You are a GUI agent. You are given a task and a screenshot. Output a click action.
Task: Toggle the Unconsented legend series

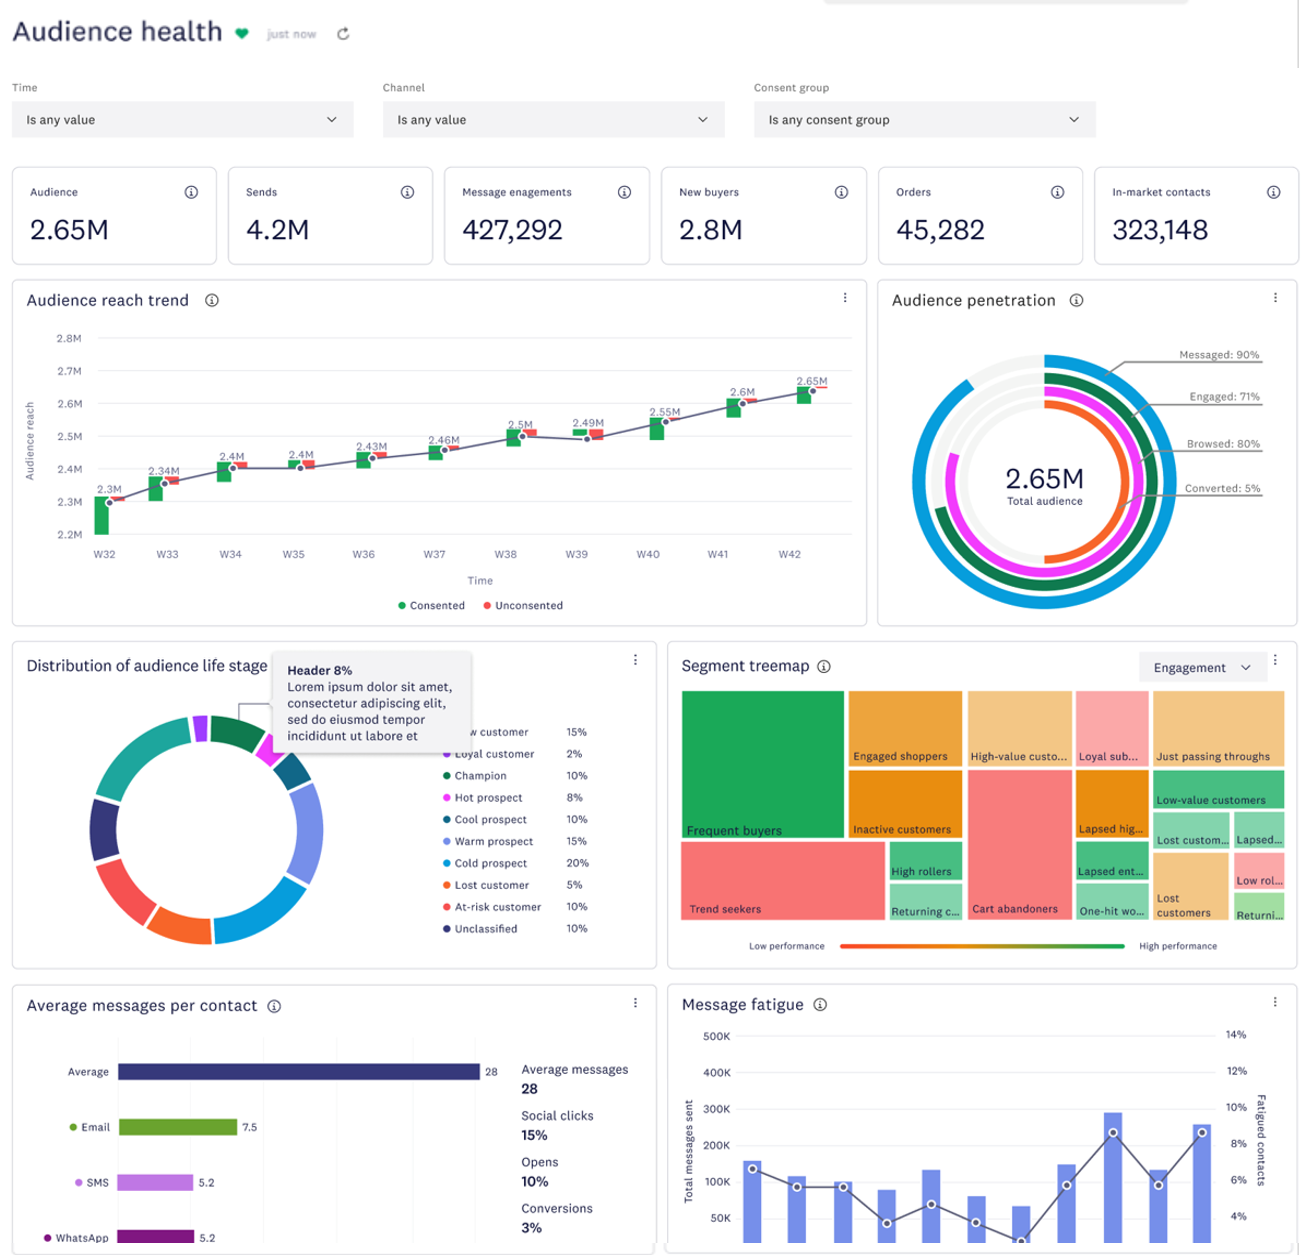point(523,606)
